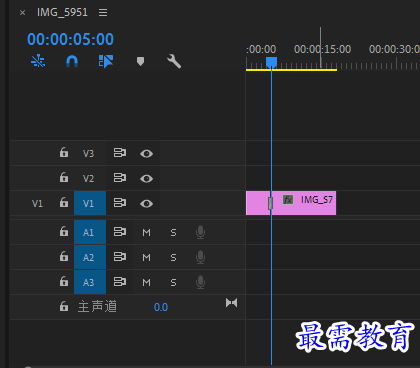The width and height of the screenshot is (420, 368).
Task: Toggle lock on track V1
Action: tap(64, 203)
